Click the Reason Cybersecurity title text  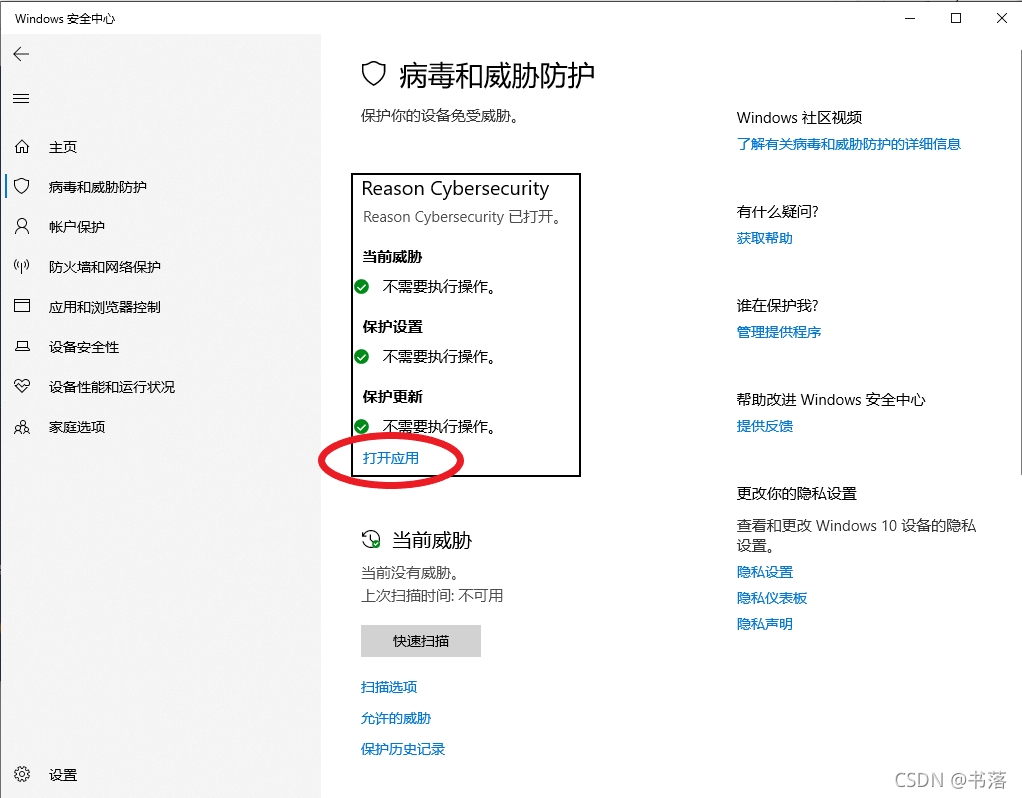click(x=455, y=189)
